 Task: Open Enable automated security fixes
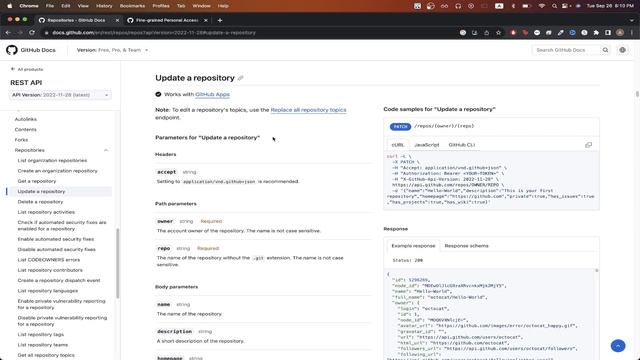click(56, 239)
